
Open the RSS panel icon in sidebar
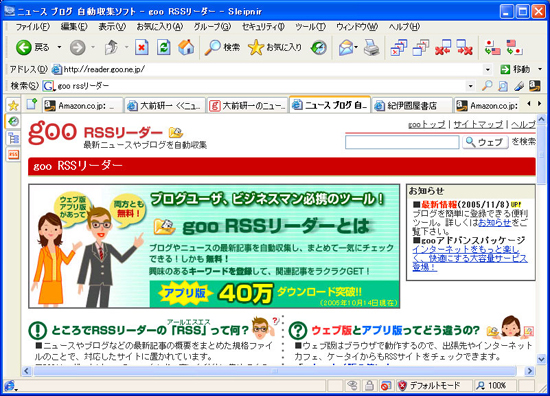tap(13, 154)
